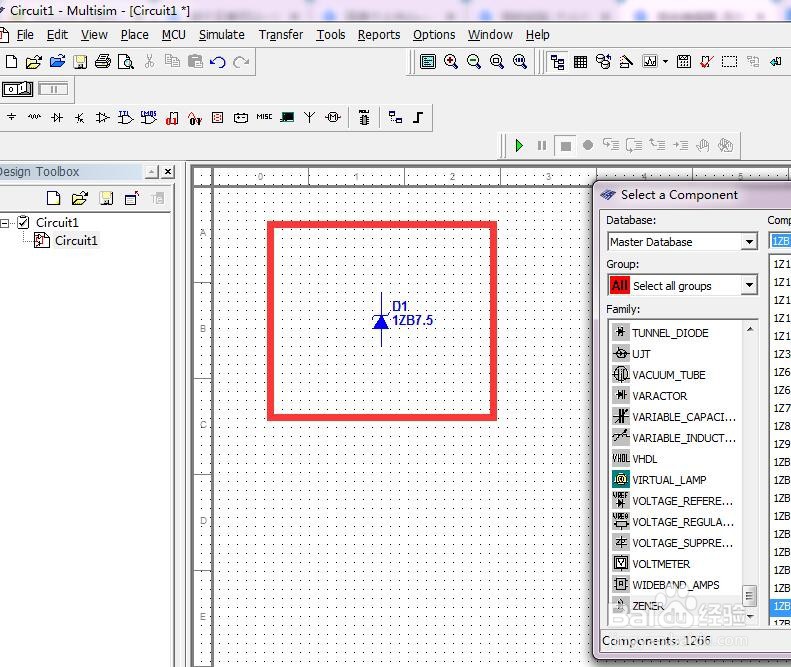Open the File menu
This screenshot has width=791, height=667.
click(25, 35)
